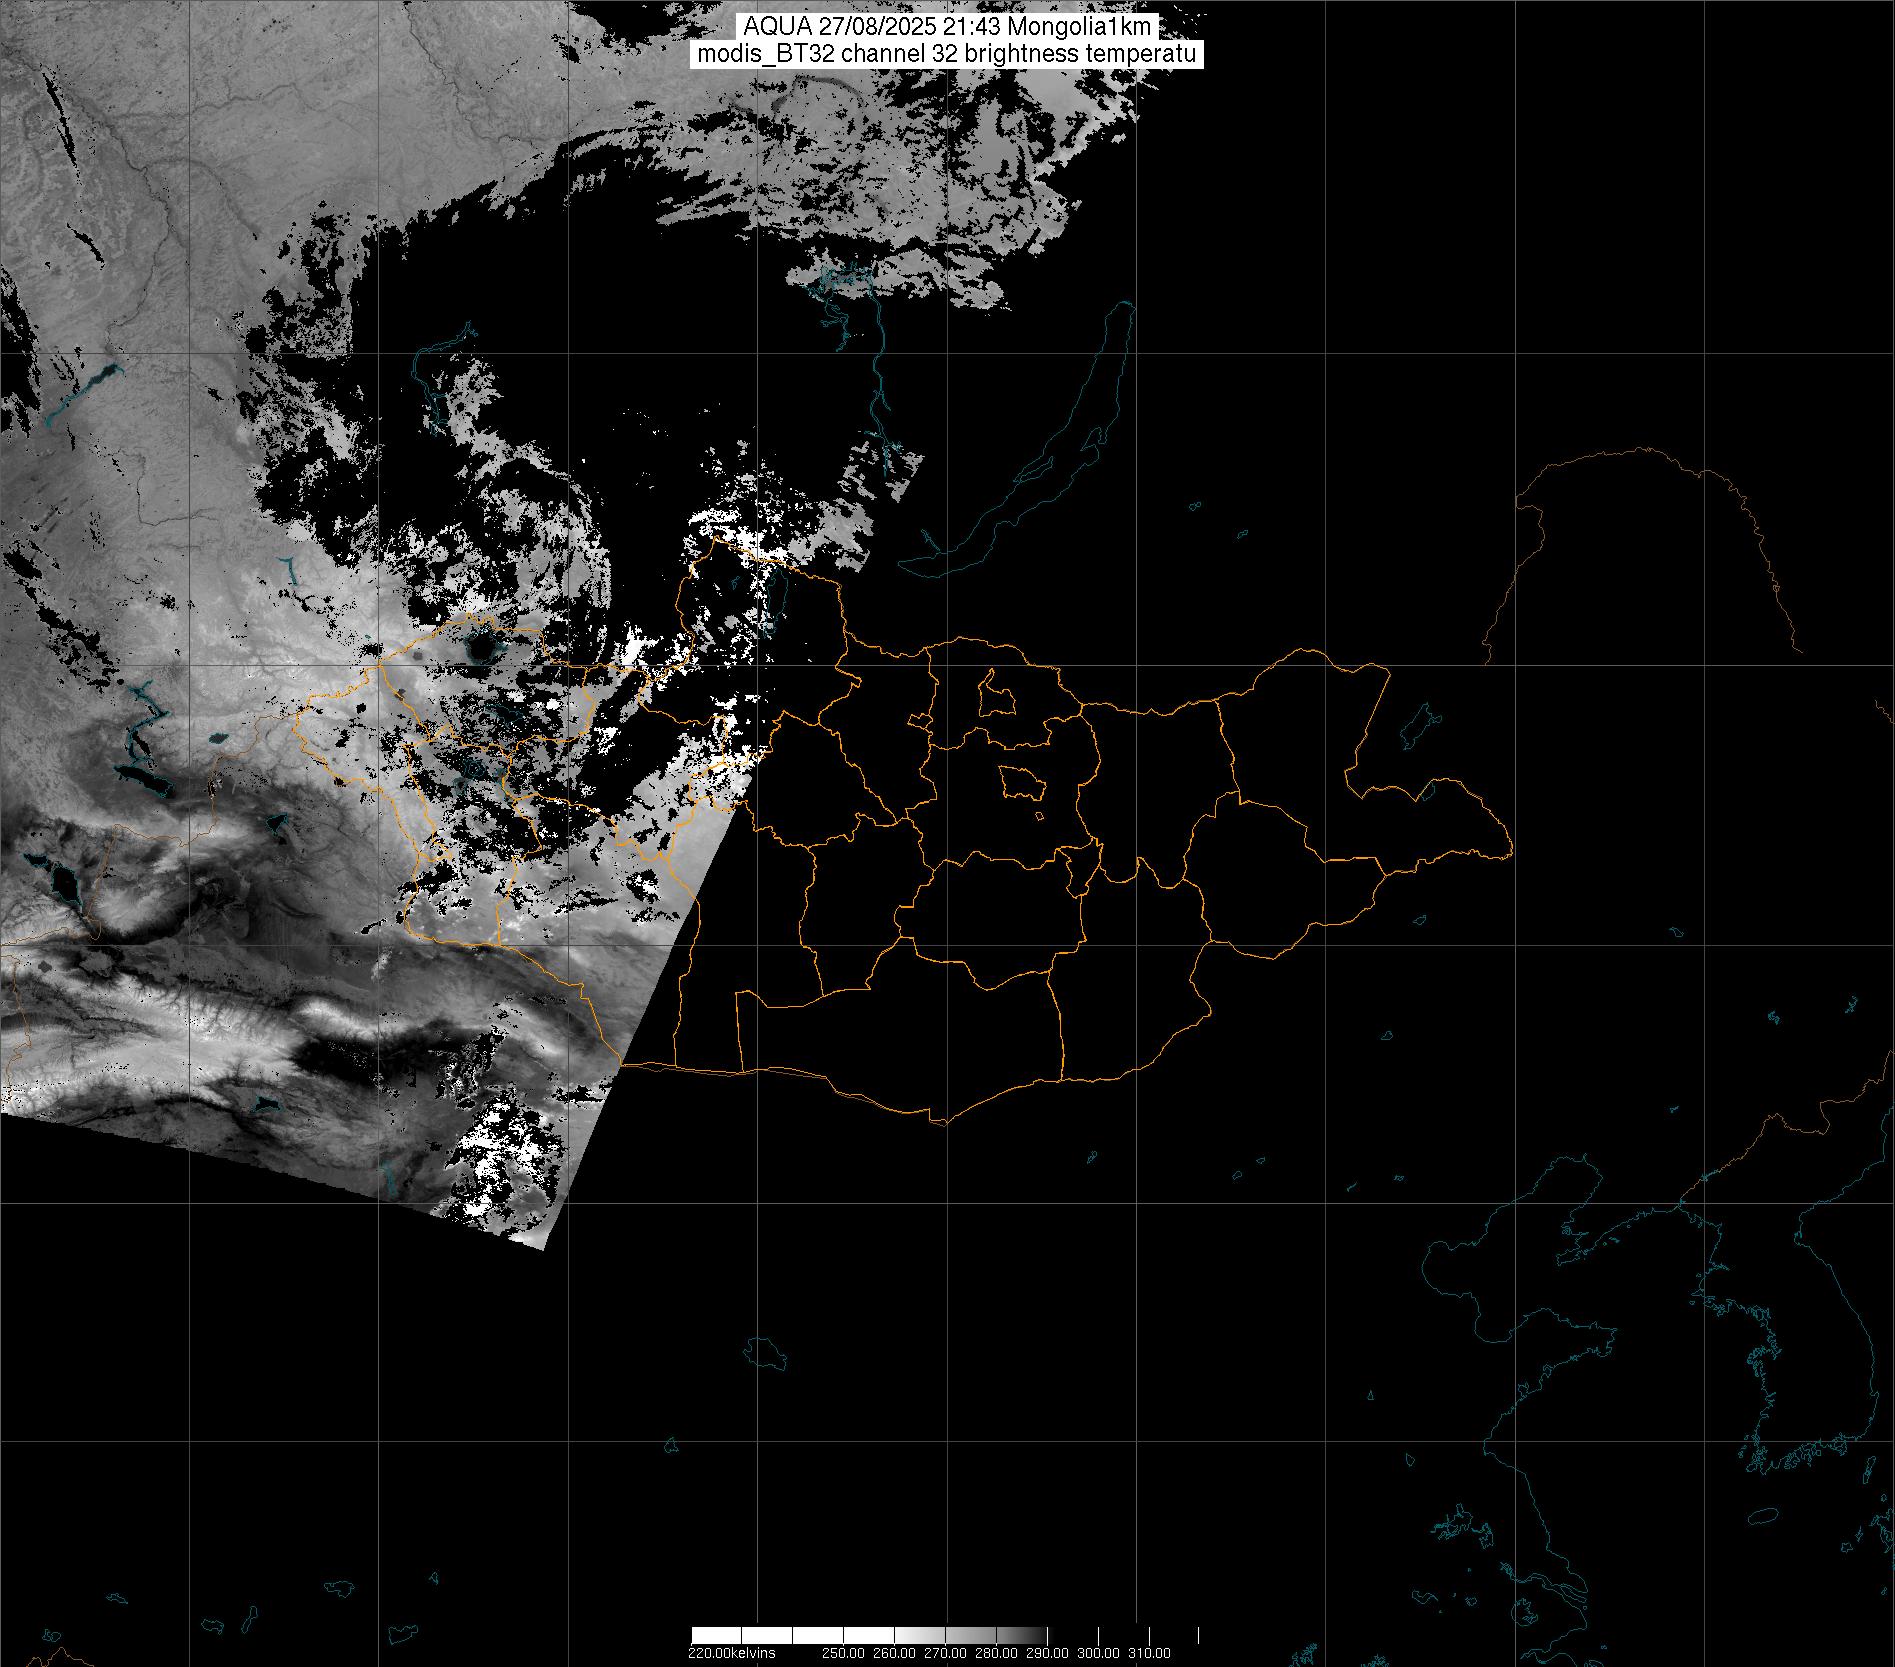Click the "300.00" colorbar label
This screenshot has height=1667, width=1895.
pos(1099,1653)
